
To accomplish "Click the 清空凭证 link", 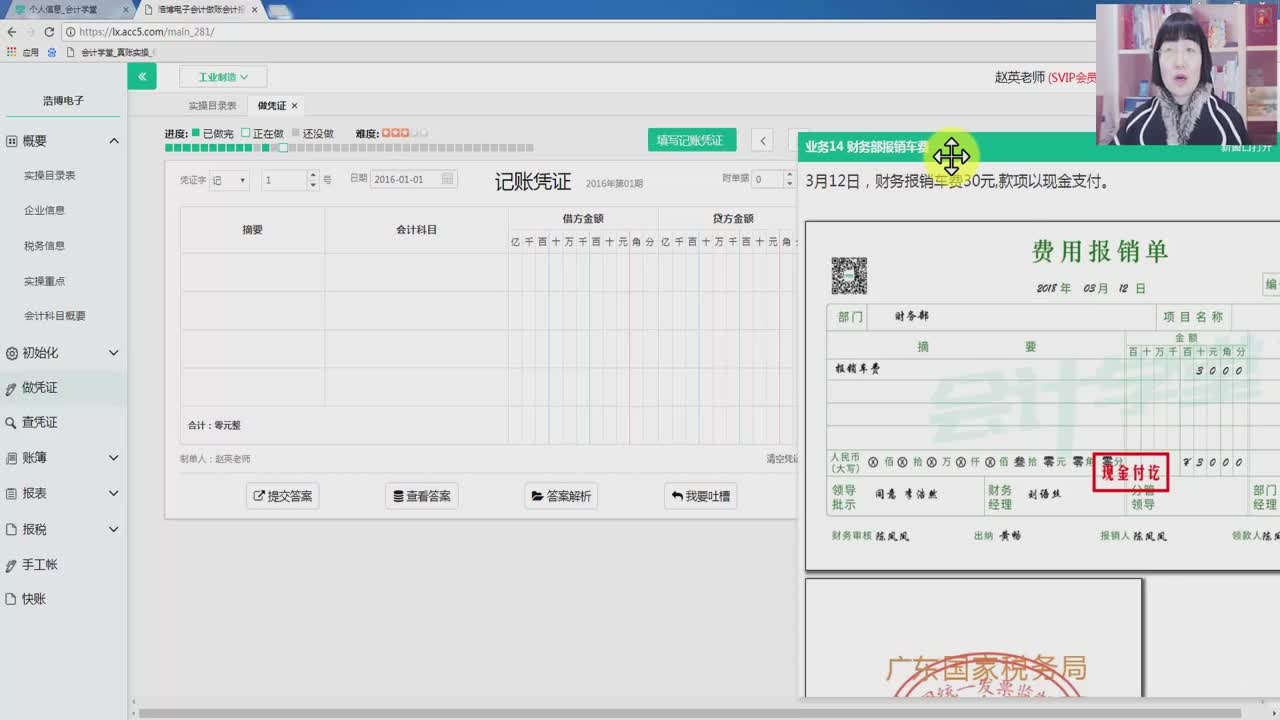I will (782, 459).
